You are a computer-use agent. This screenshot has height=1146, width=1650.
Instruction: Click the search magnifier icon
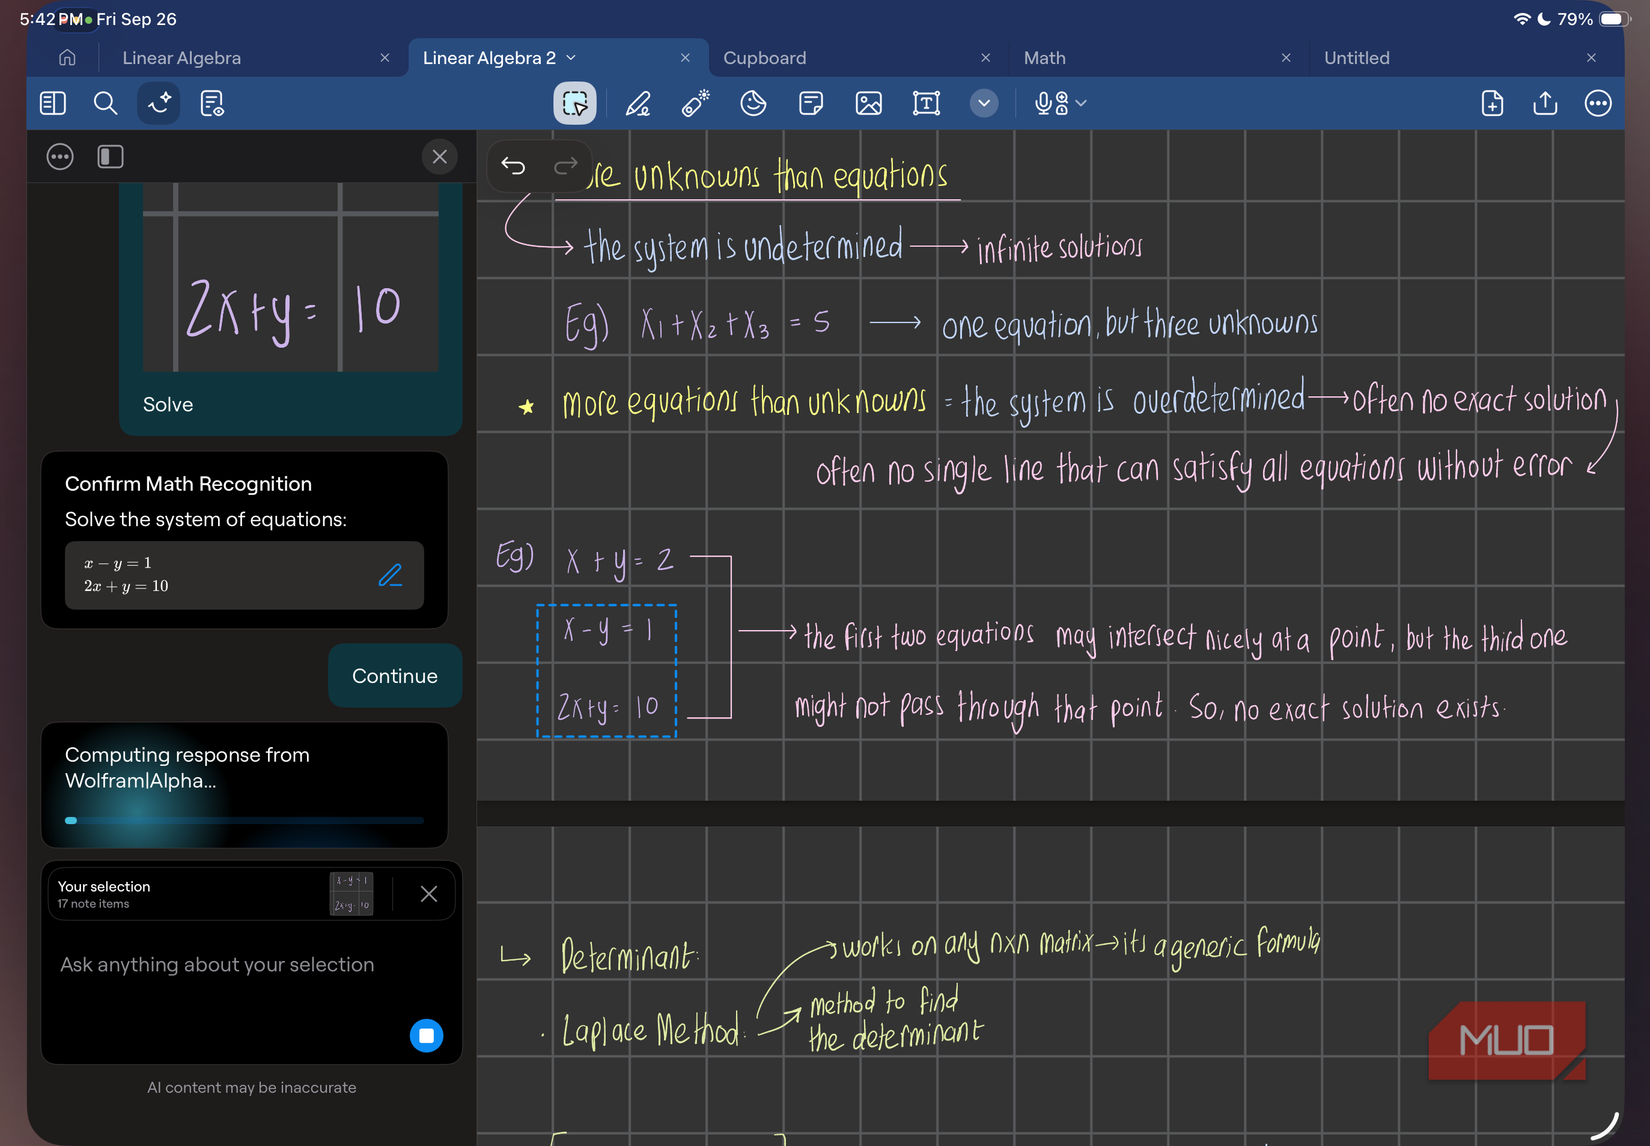105,104
